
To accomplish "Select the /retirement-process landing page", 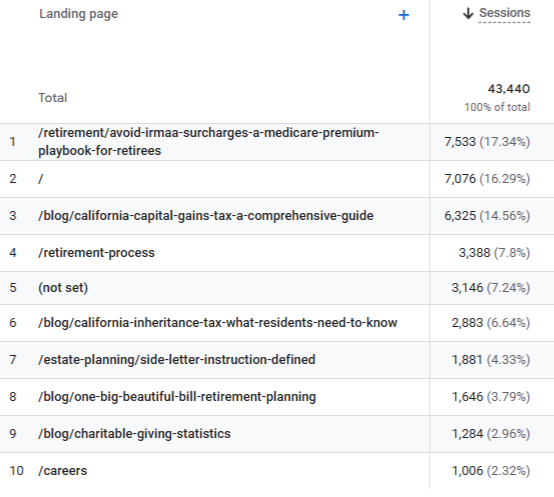I will pos(96,253).
